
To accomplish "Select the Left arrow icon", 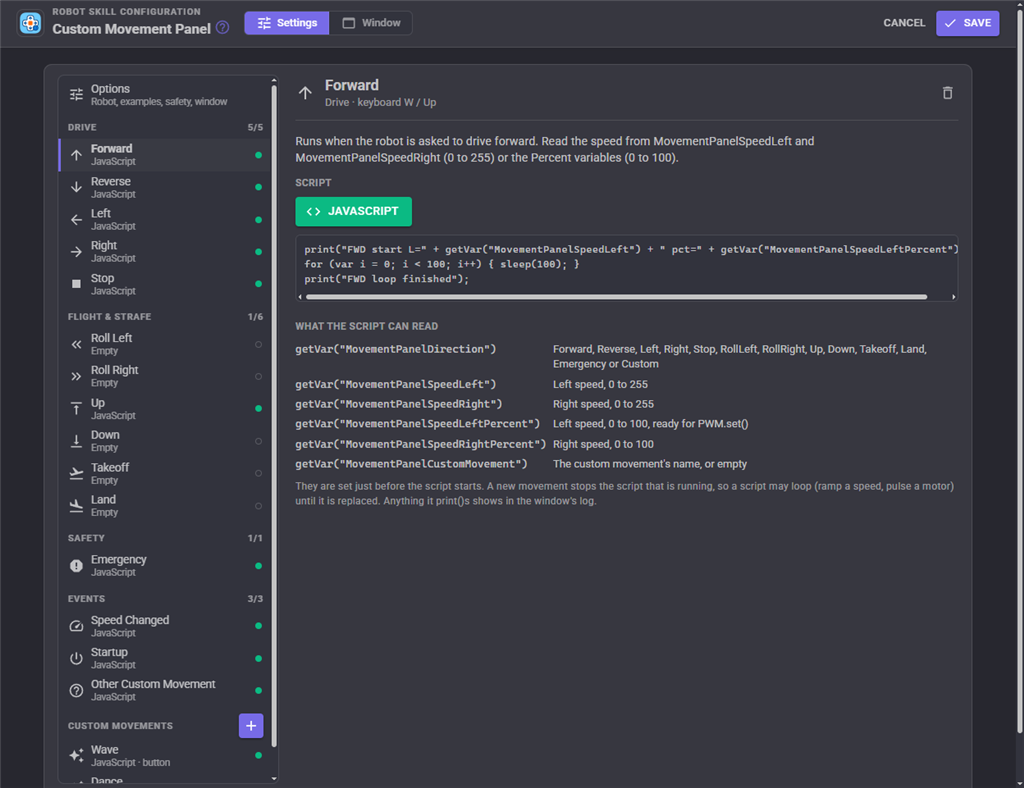I will pos(76,219).
